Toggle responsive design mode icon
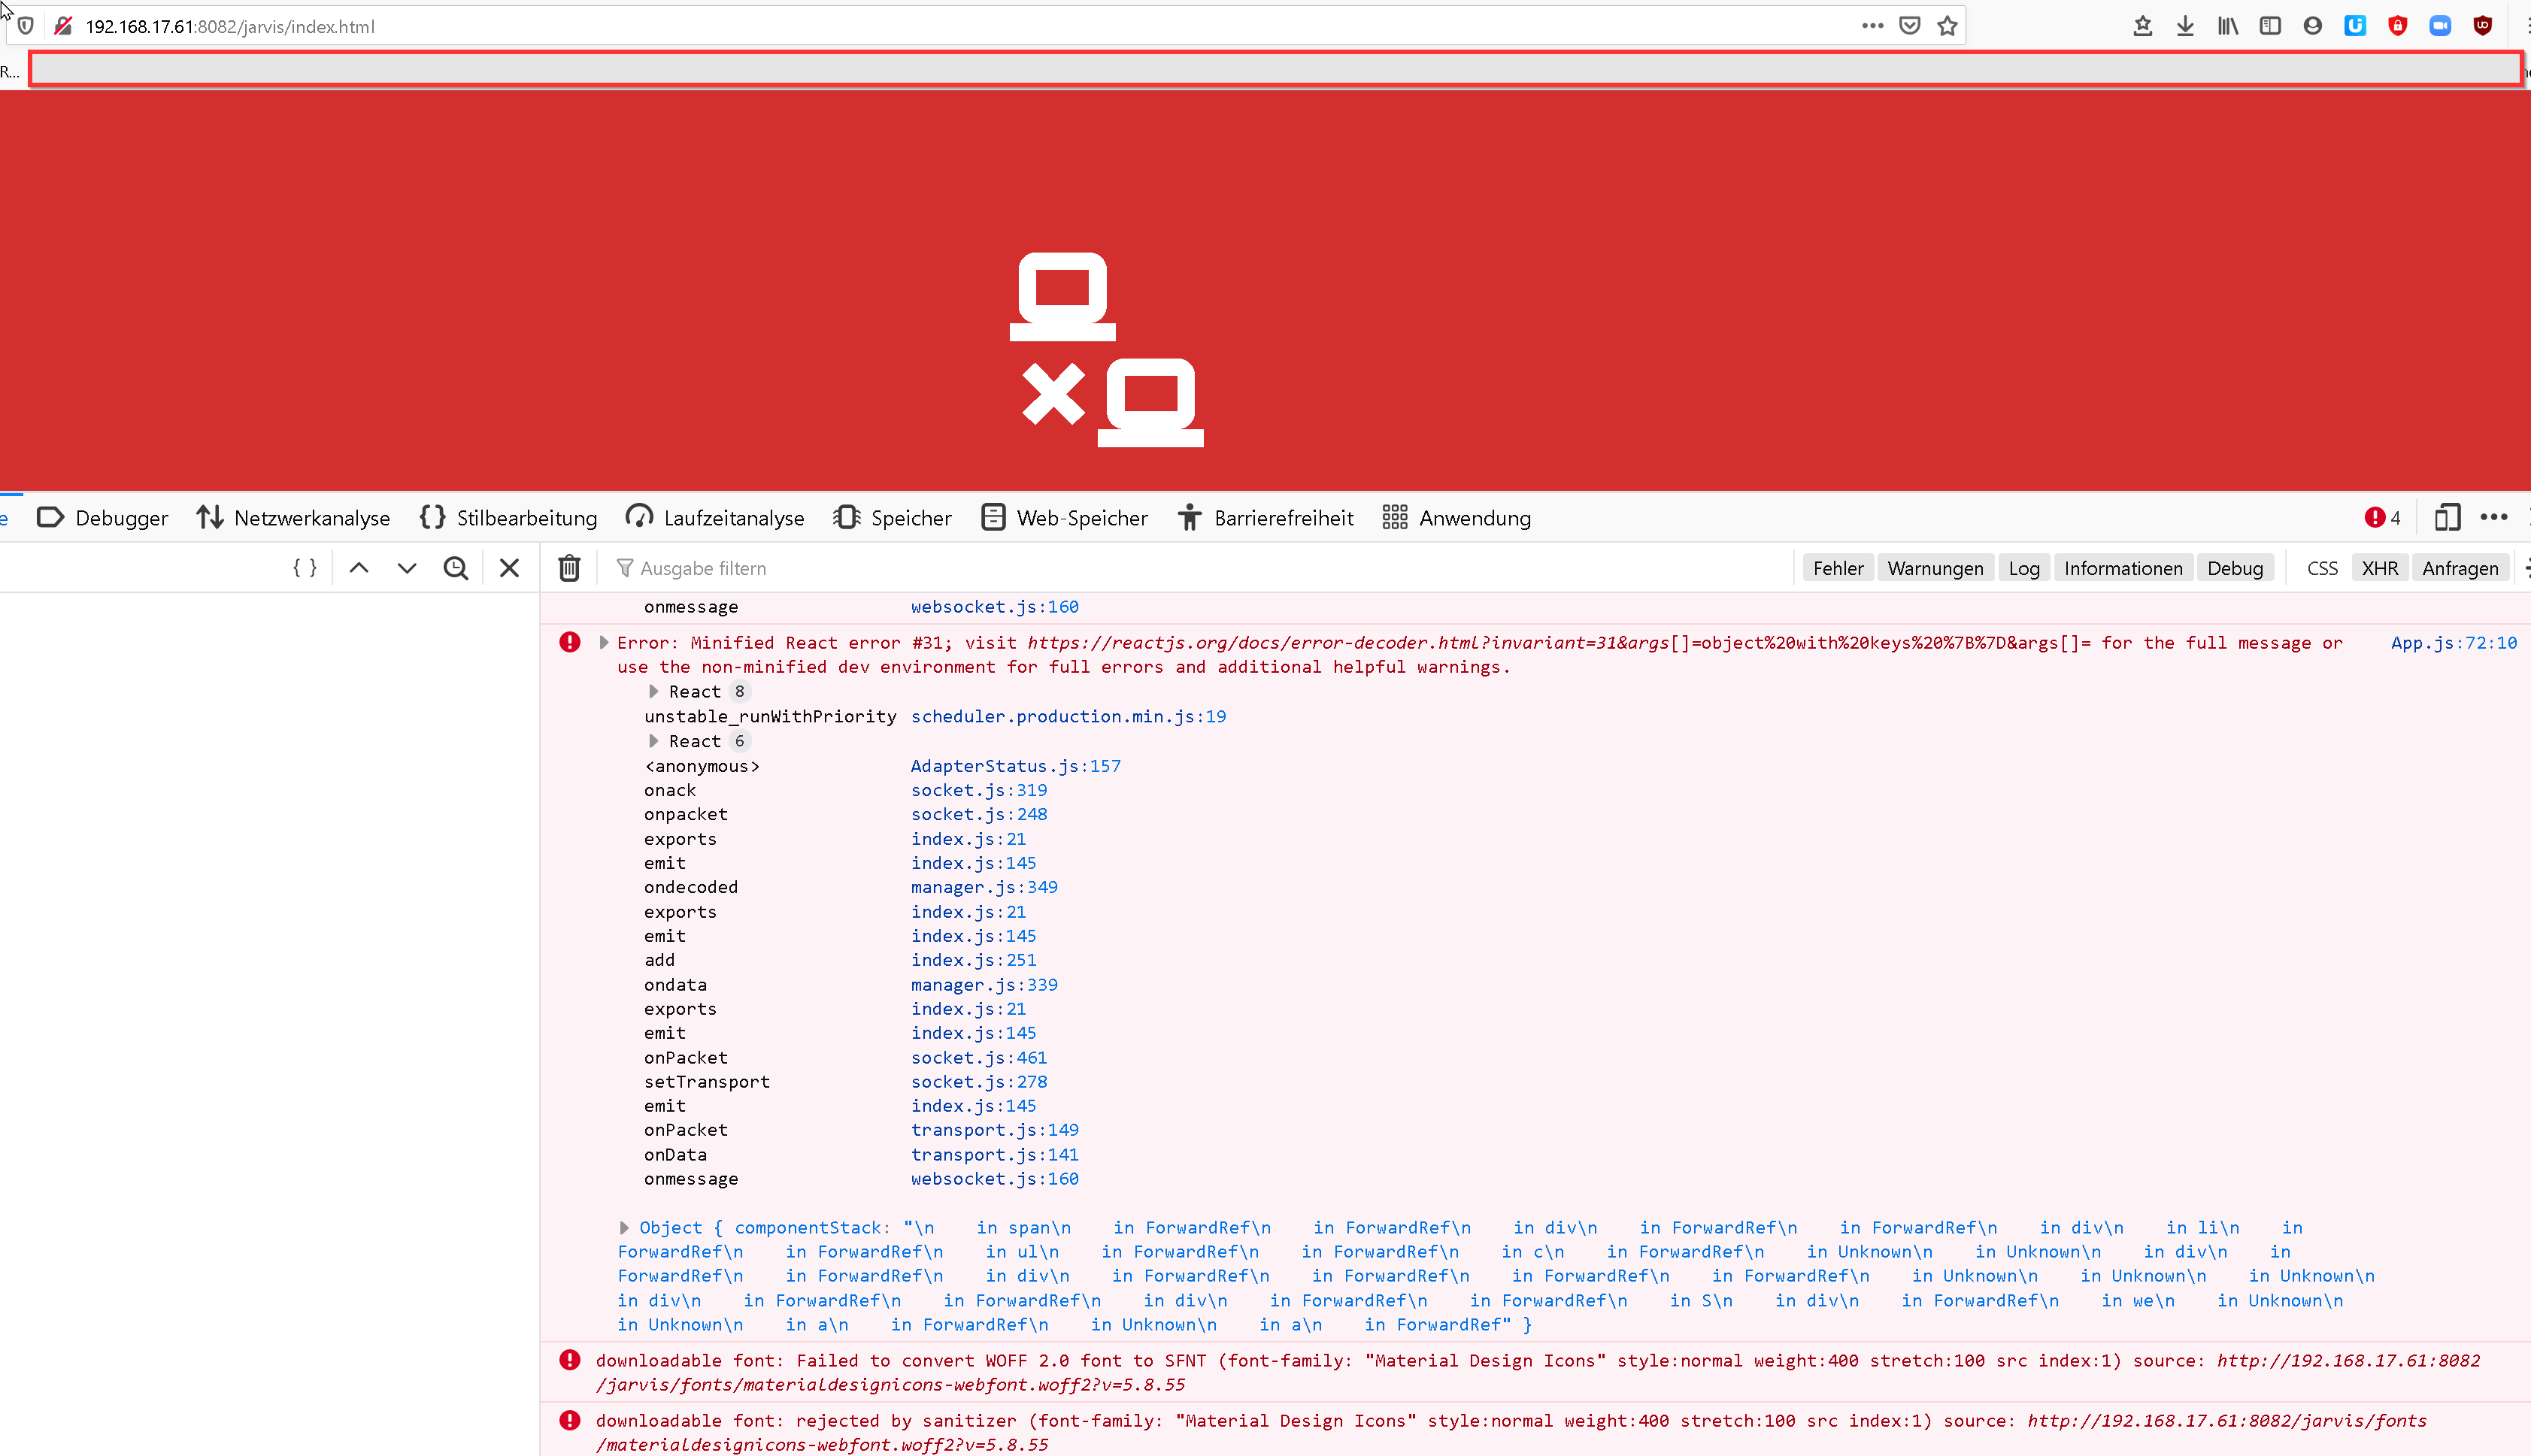 click(x=2446, y=517)
